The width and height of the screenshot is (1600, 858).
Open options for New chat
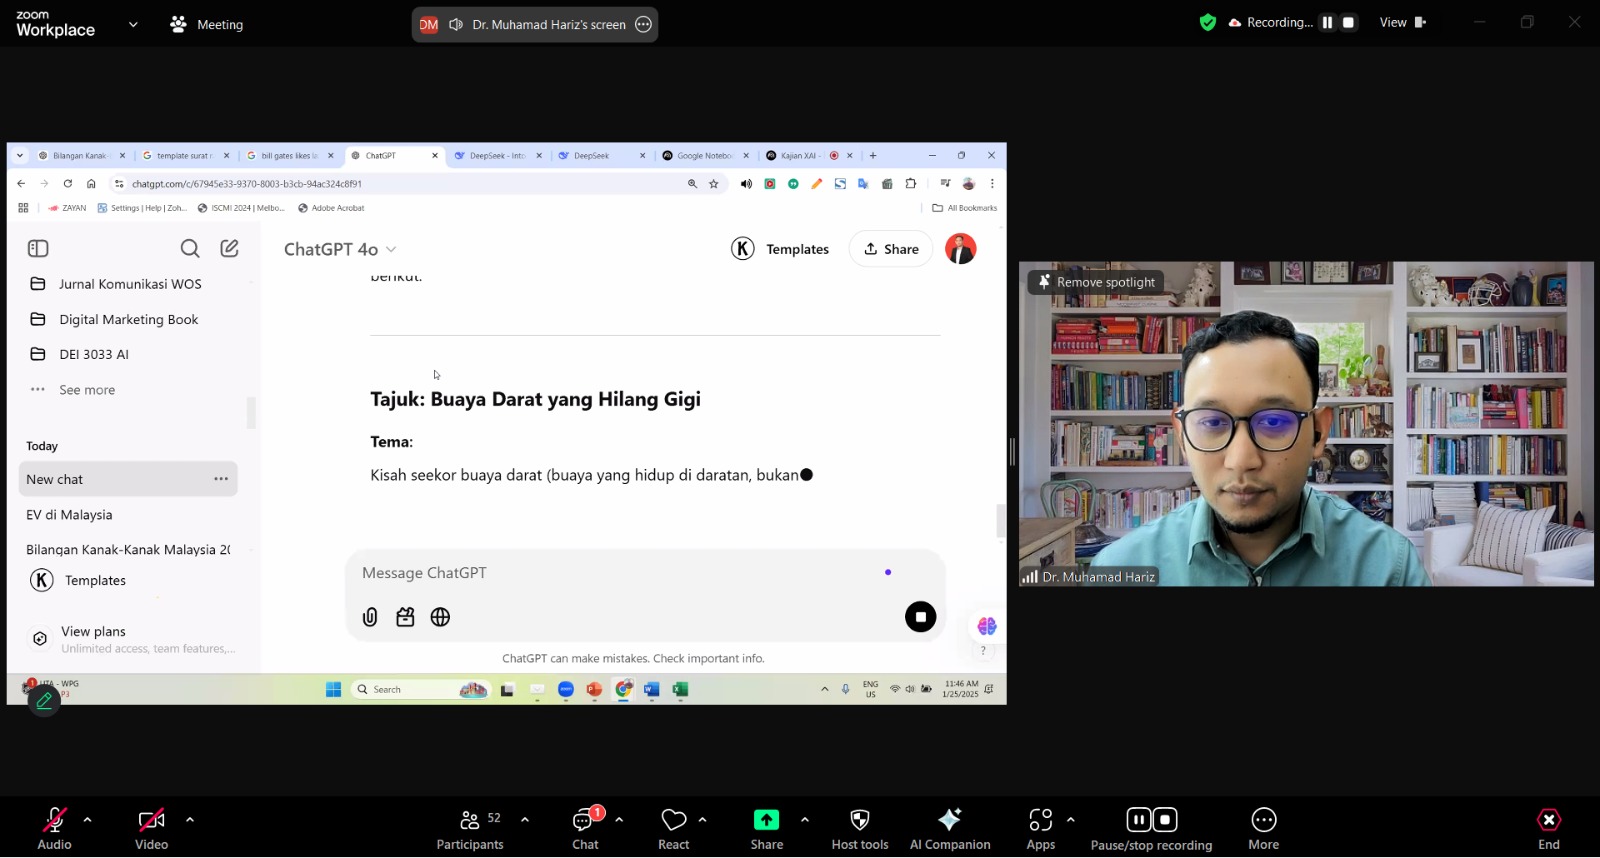tap(221, 479)
